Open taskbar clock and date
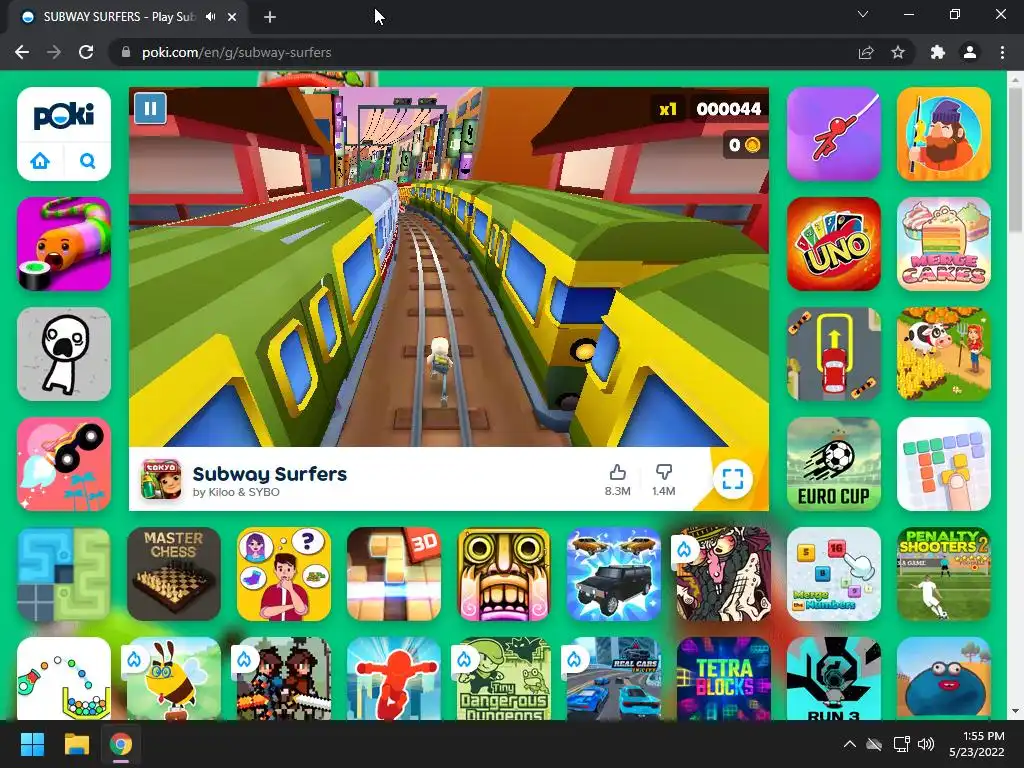The height and width of the screenshot is (768, 1024). click(x=978, y=744)
